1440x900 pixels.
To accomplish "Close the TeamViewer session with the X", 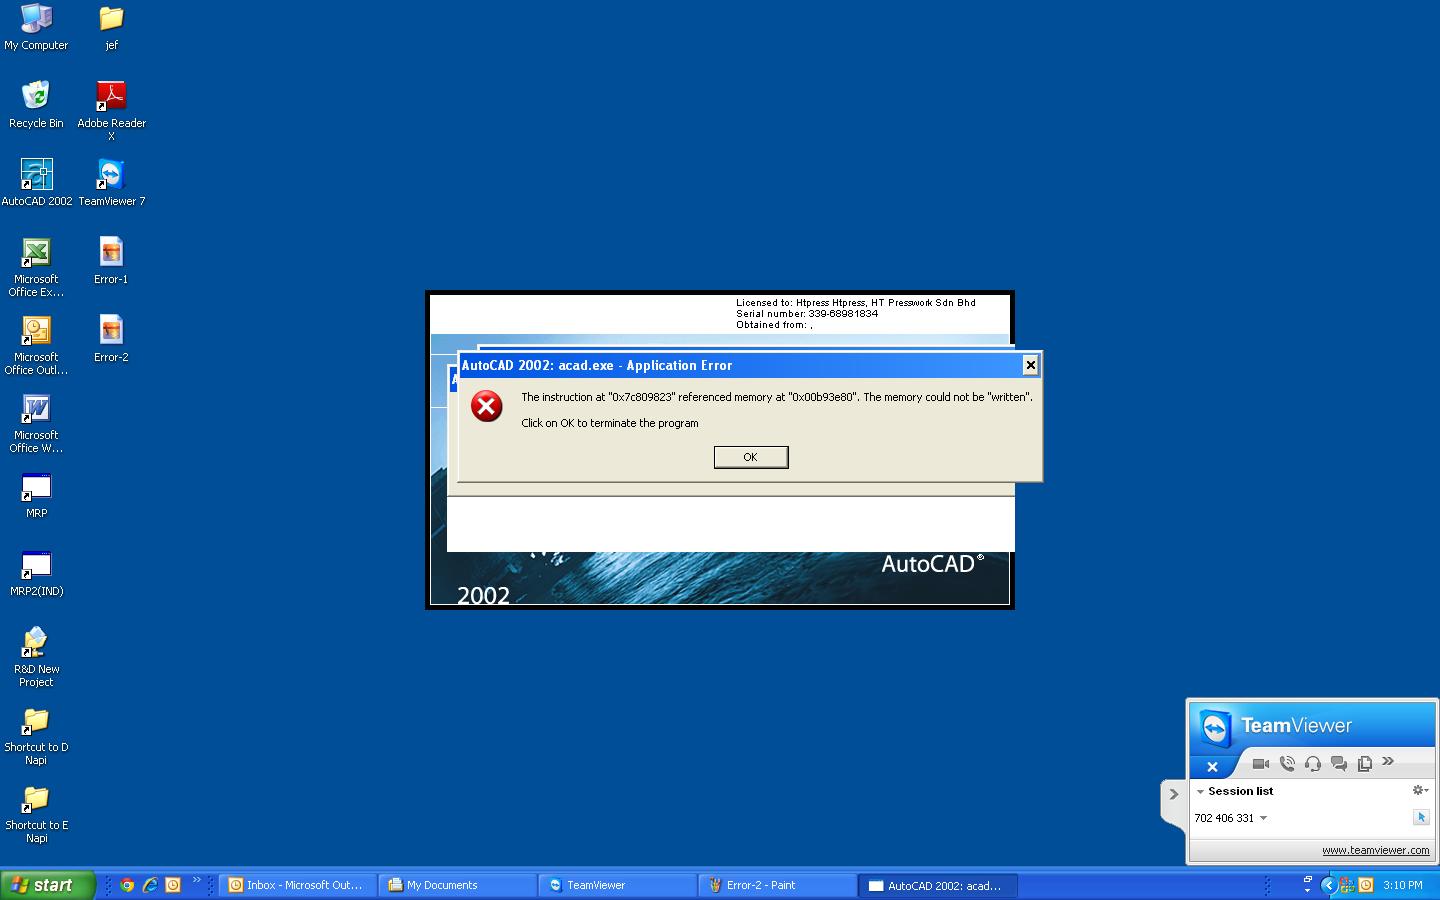I will tap(1212, 767).
